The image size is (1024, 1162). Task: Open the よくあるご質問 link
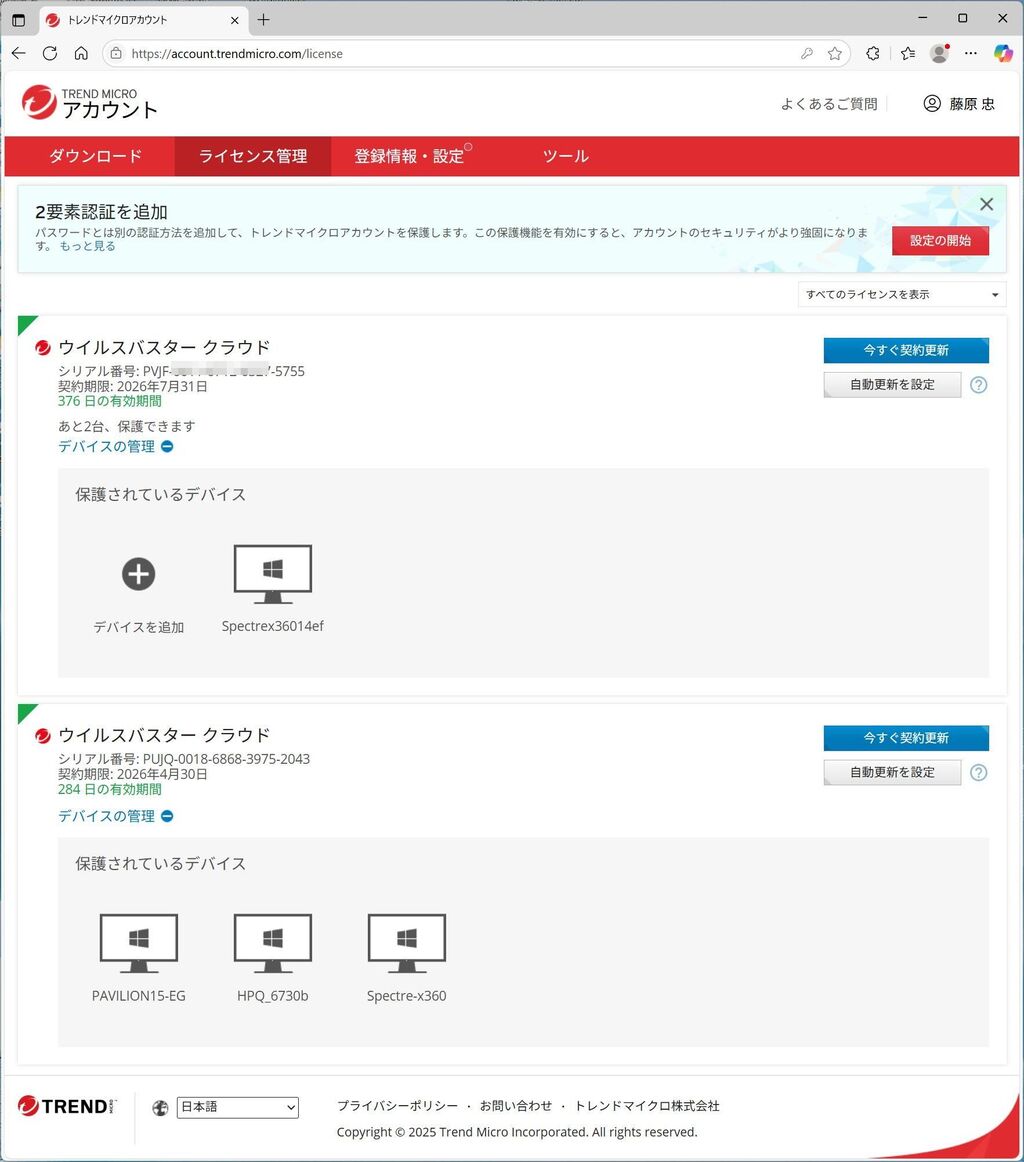pyautogui.click(x=829, y=104)
